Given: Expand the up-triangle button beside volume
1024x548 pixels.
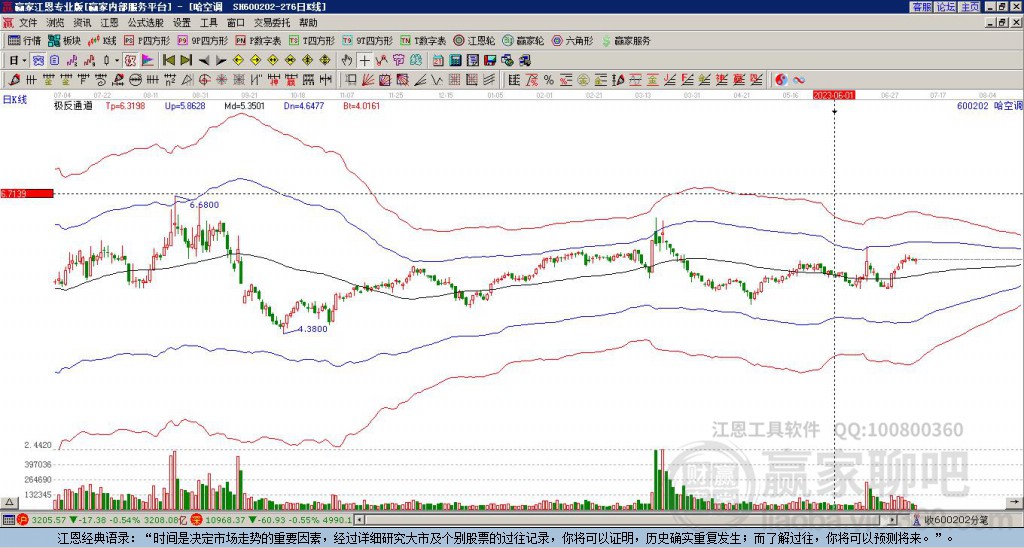Looking at the screenshot, I should (x=9, y=502).
